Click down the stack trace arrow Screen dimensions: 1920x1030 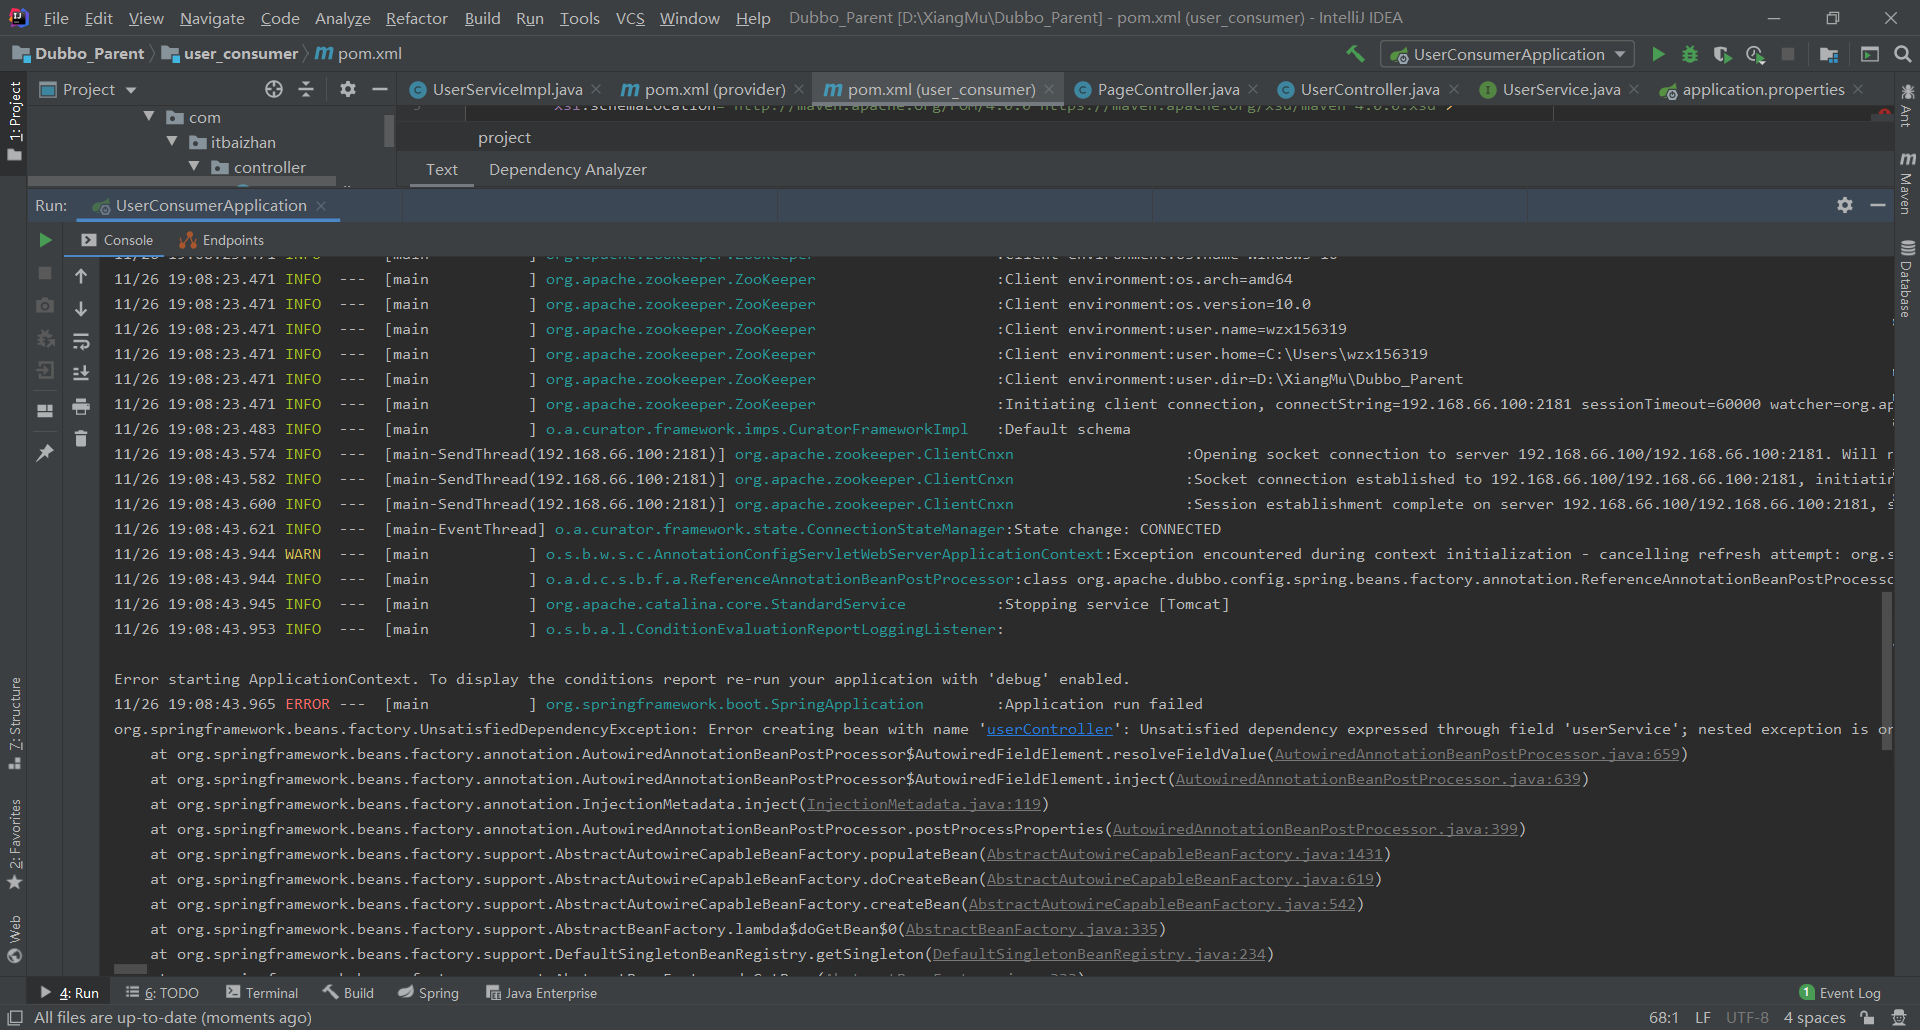point(81,309)
